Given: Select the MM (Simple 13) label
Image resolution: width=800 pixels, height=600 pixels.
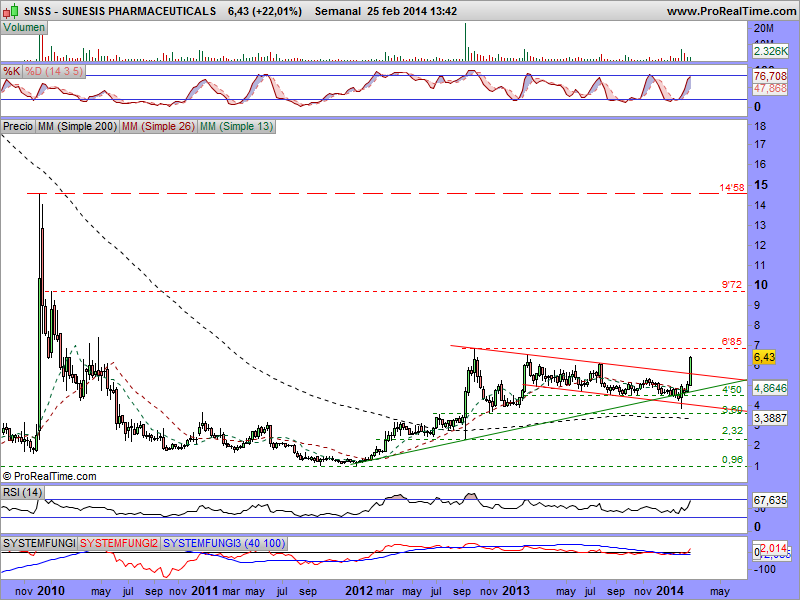Looking at the screenshot, I should (x=236, y=126).
